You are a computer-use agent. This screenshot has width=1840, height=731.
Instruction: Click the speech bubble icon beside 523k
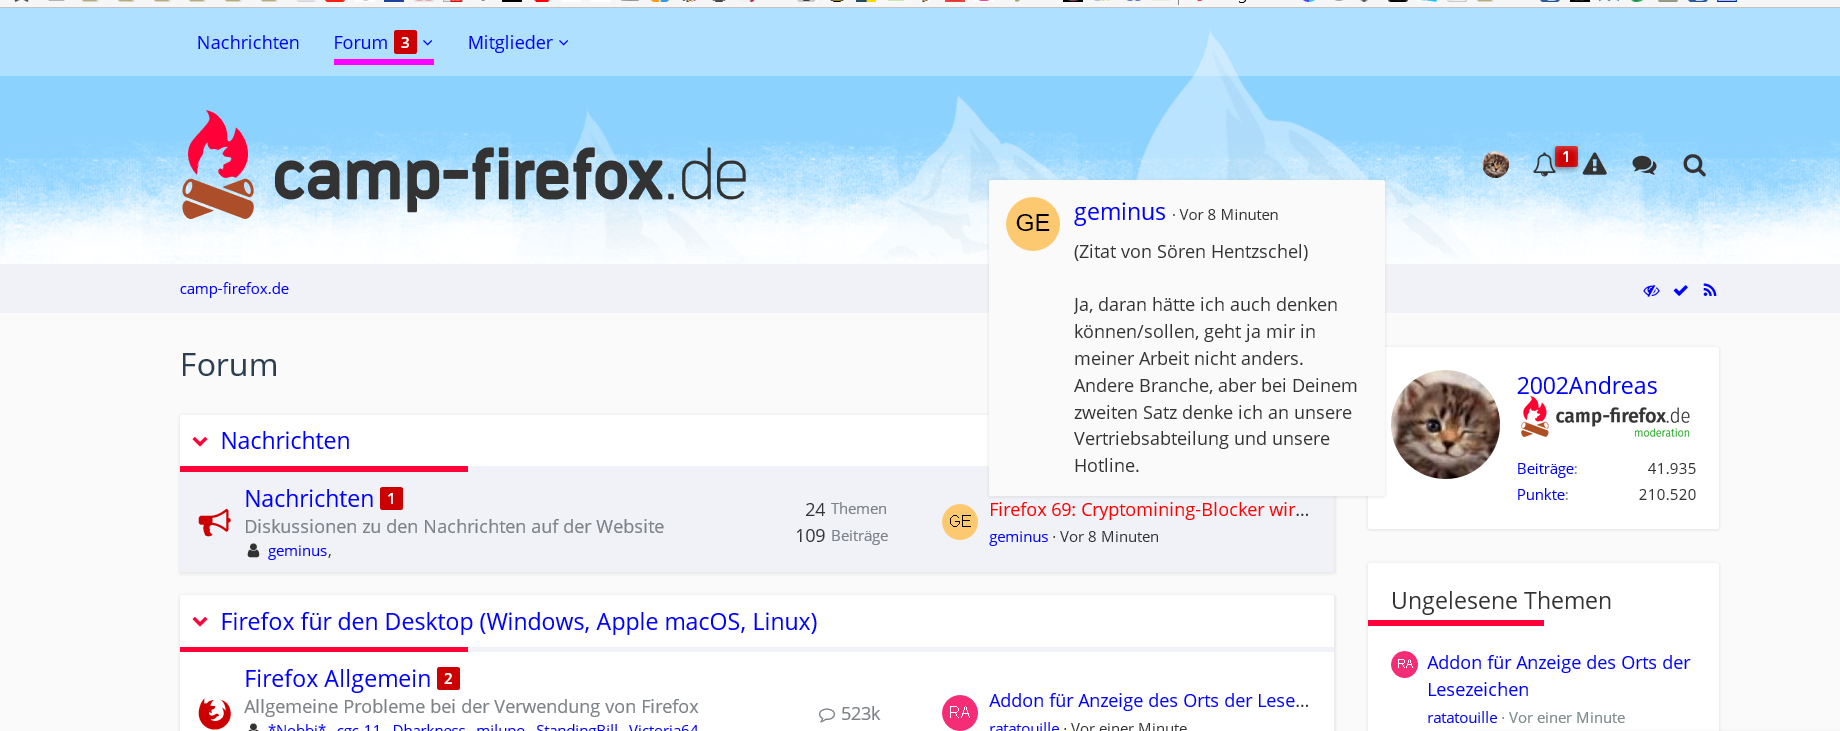coord(827,714)
